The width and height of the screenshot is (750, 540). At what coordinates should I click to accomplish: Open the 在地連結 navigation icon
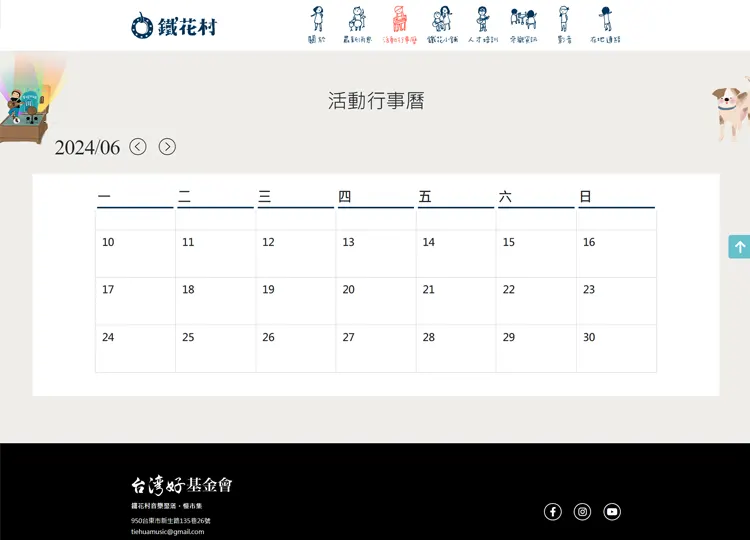point(605,25)
